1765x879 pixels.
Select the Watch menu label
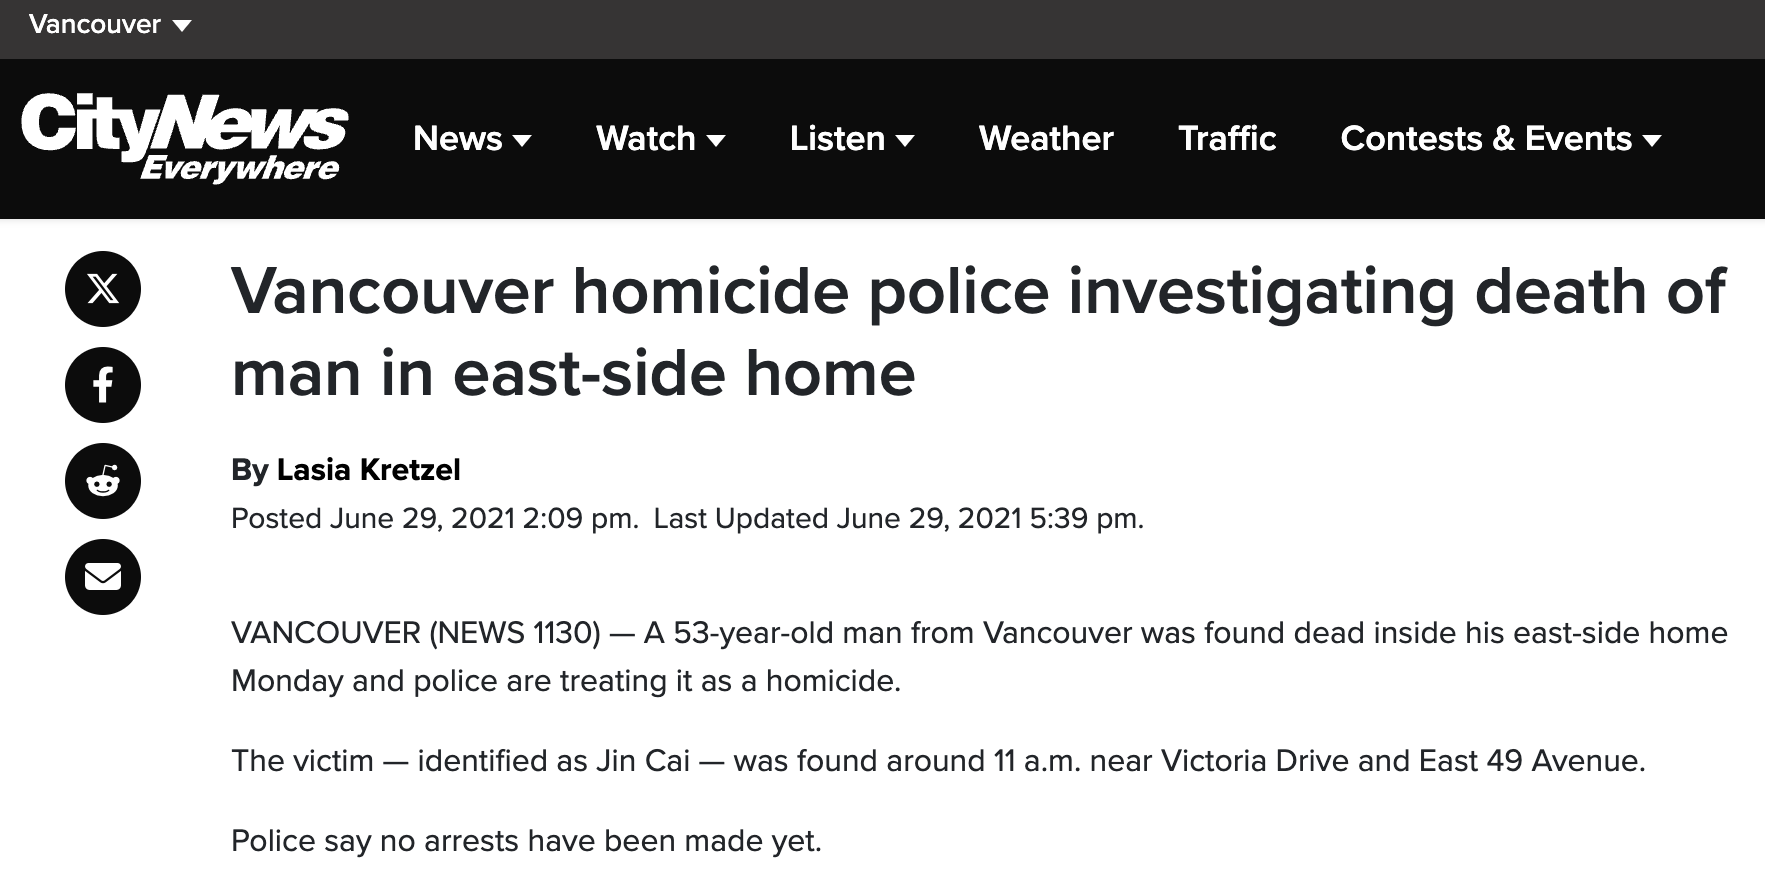click(646, 138)
